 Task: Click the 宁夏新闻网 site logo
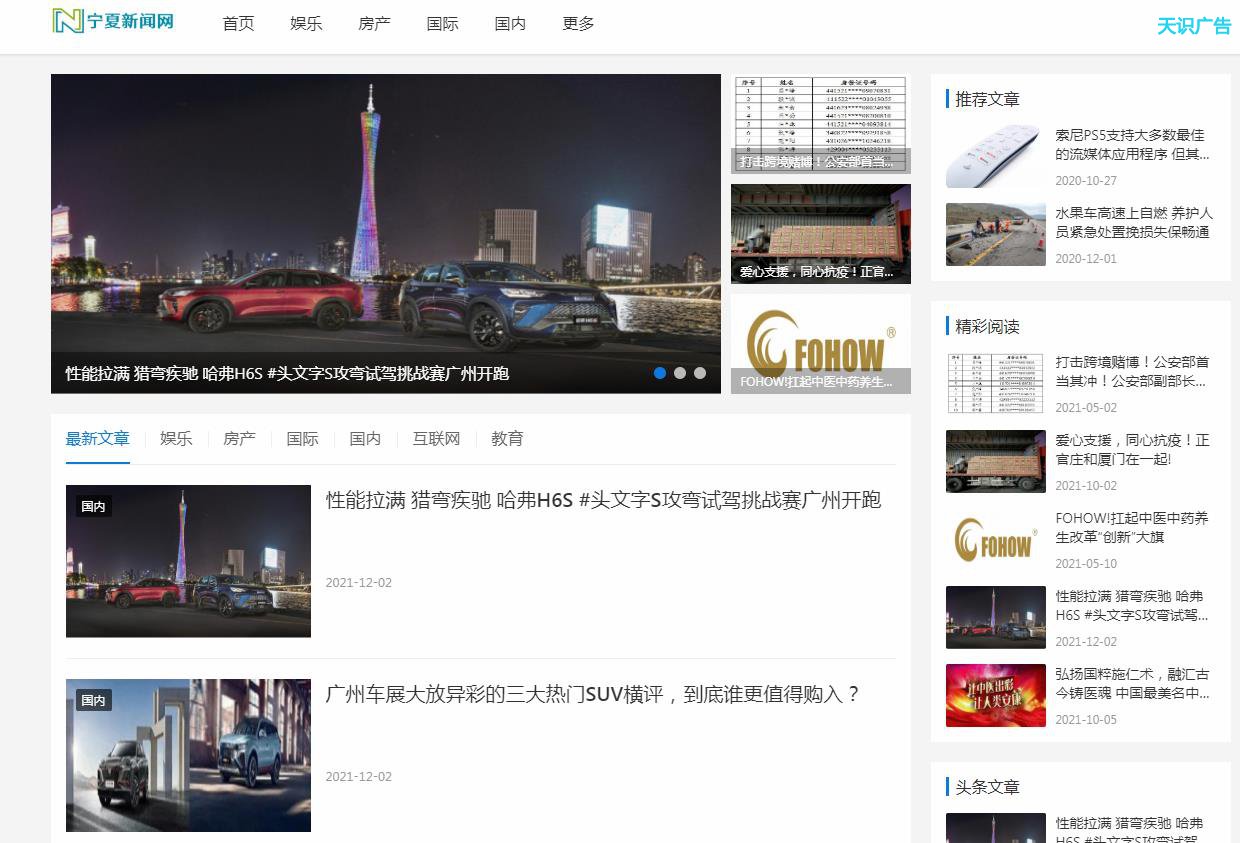(113, 21)
